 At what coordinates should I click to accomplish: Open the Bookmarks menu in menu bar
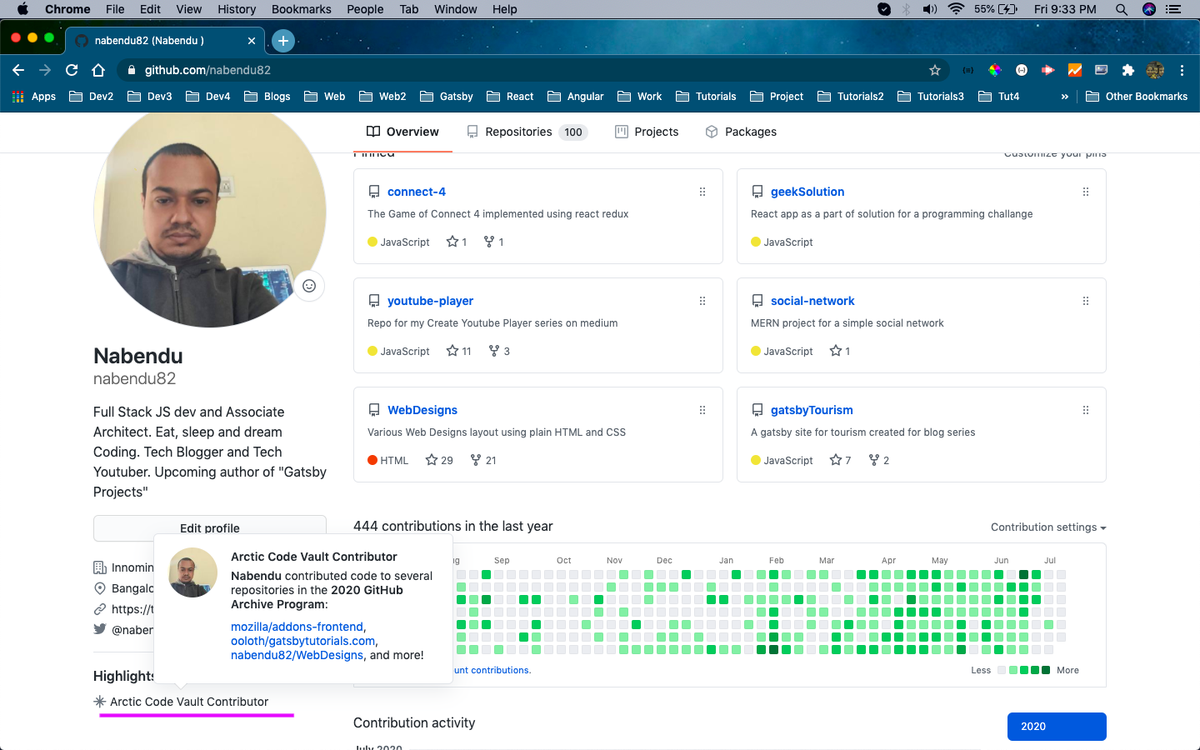(x=301, y=9)
